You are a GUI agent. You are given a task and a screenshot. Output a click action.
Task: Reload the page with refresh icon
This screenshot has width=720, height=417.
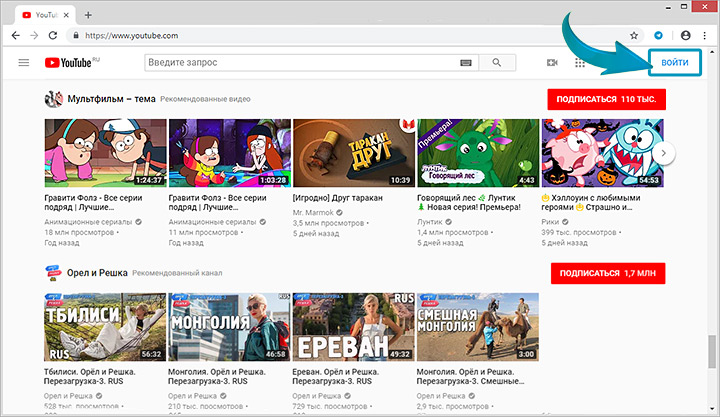[x=53, y=35]
